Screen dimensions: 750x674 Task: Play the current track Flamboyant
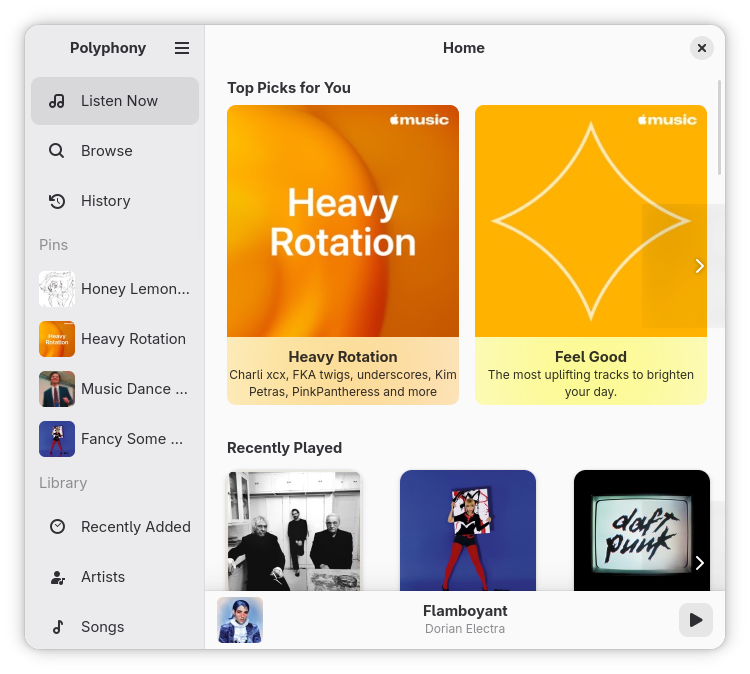(x=696, y=620)
